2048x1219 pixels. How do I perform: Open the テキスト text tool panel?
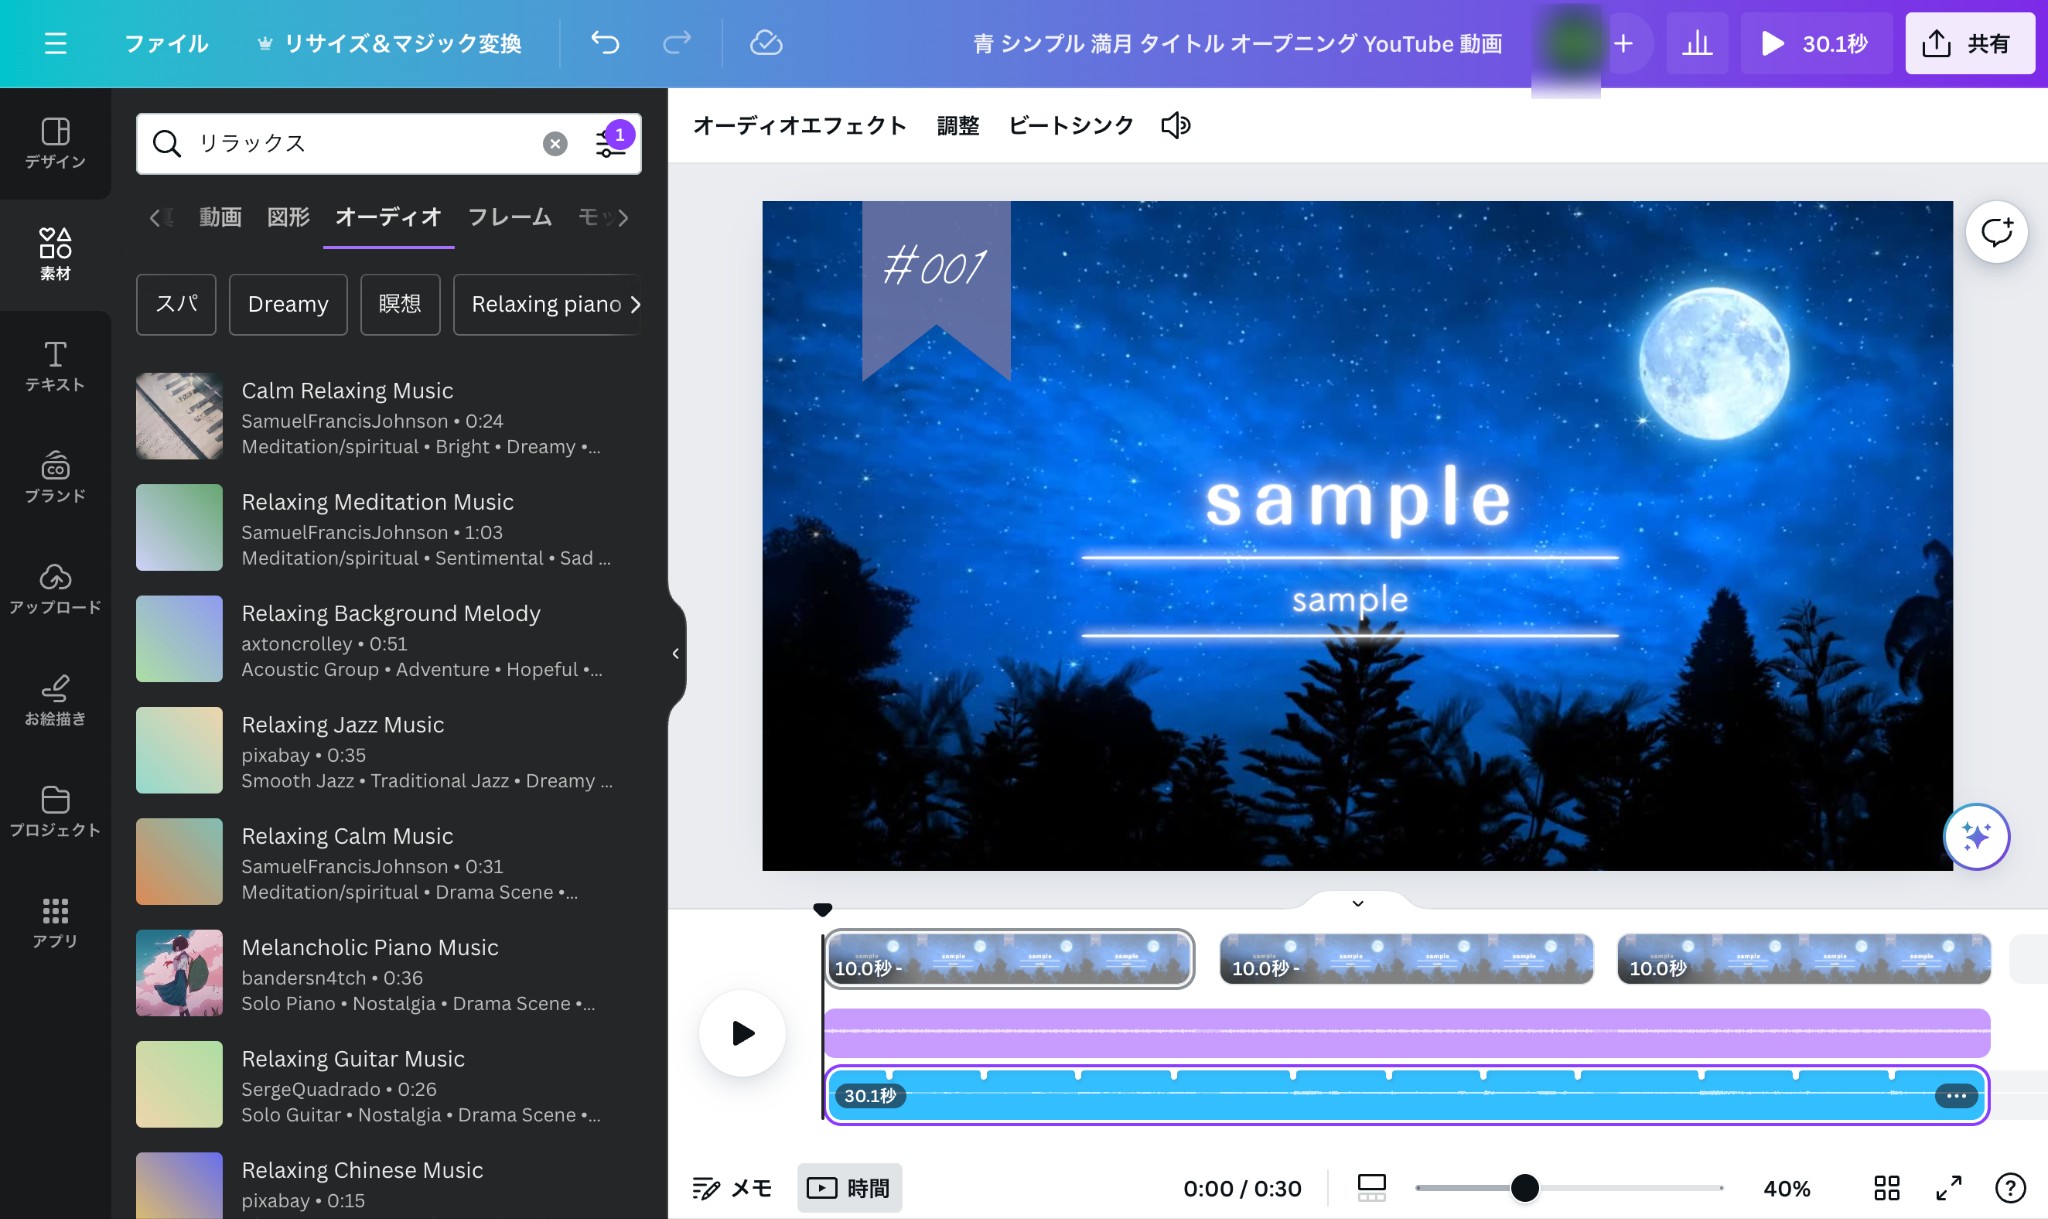(x=55, y=365)
